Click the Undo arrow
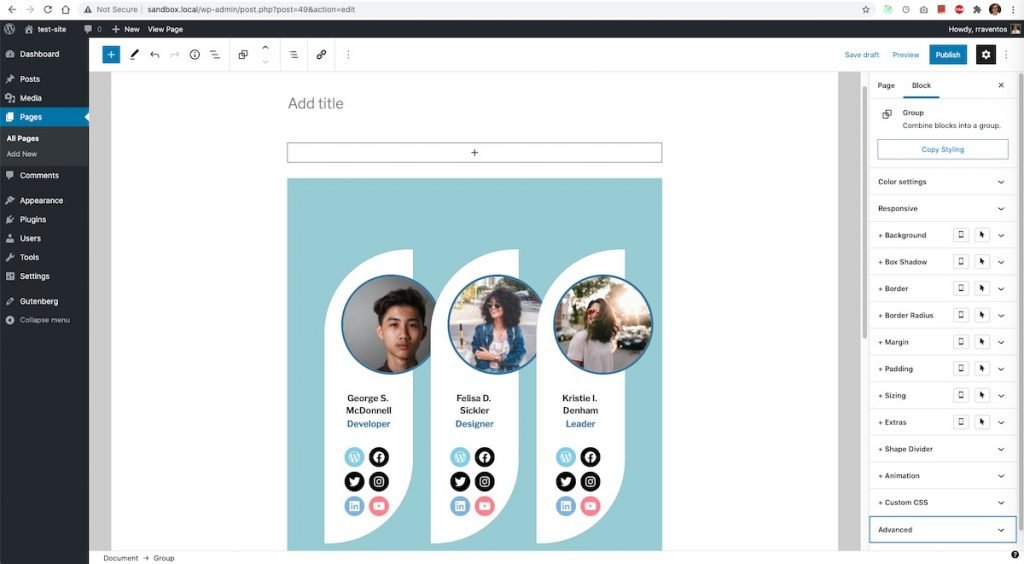 154,55
